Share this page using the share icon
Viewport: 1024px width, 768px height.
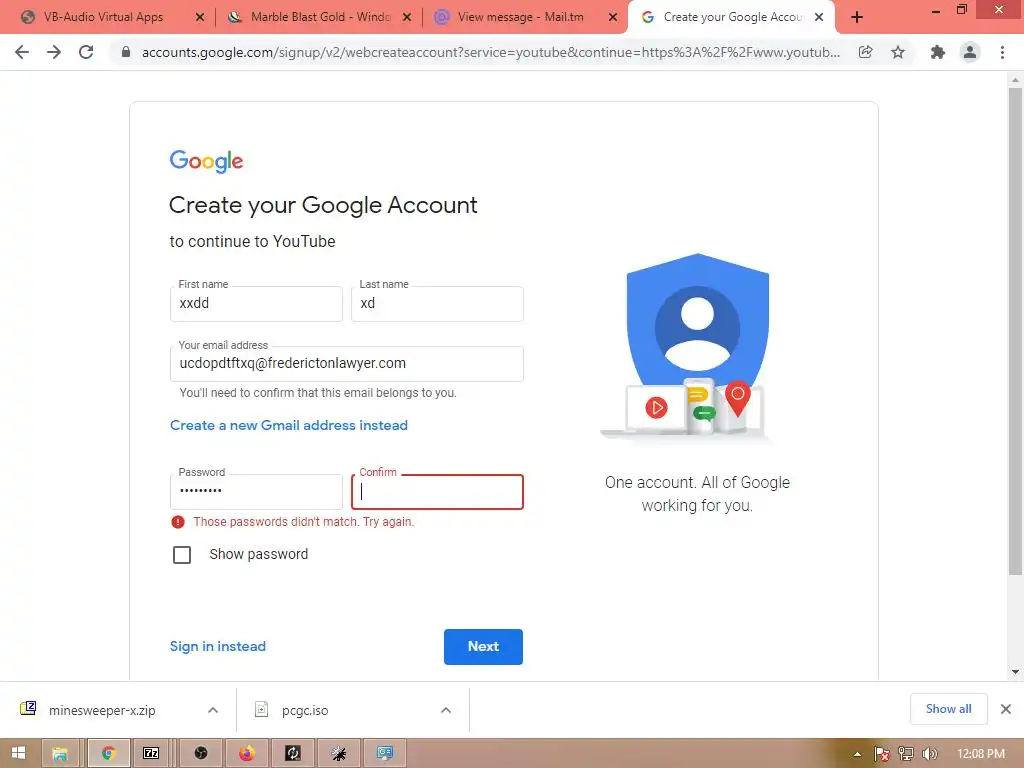click(865, 52)
